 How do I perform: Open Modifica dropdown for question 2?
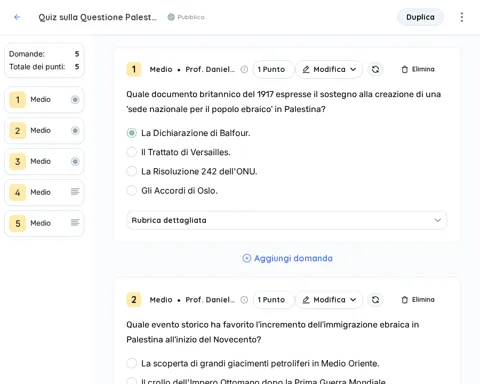(x=329, y=300)
